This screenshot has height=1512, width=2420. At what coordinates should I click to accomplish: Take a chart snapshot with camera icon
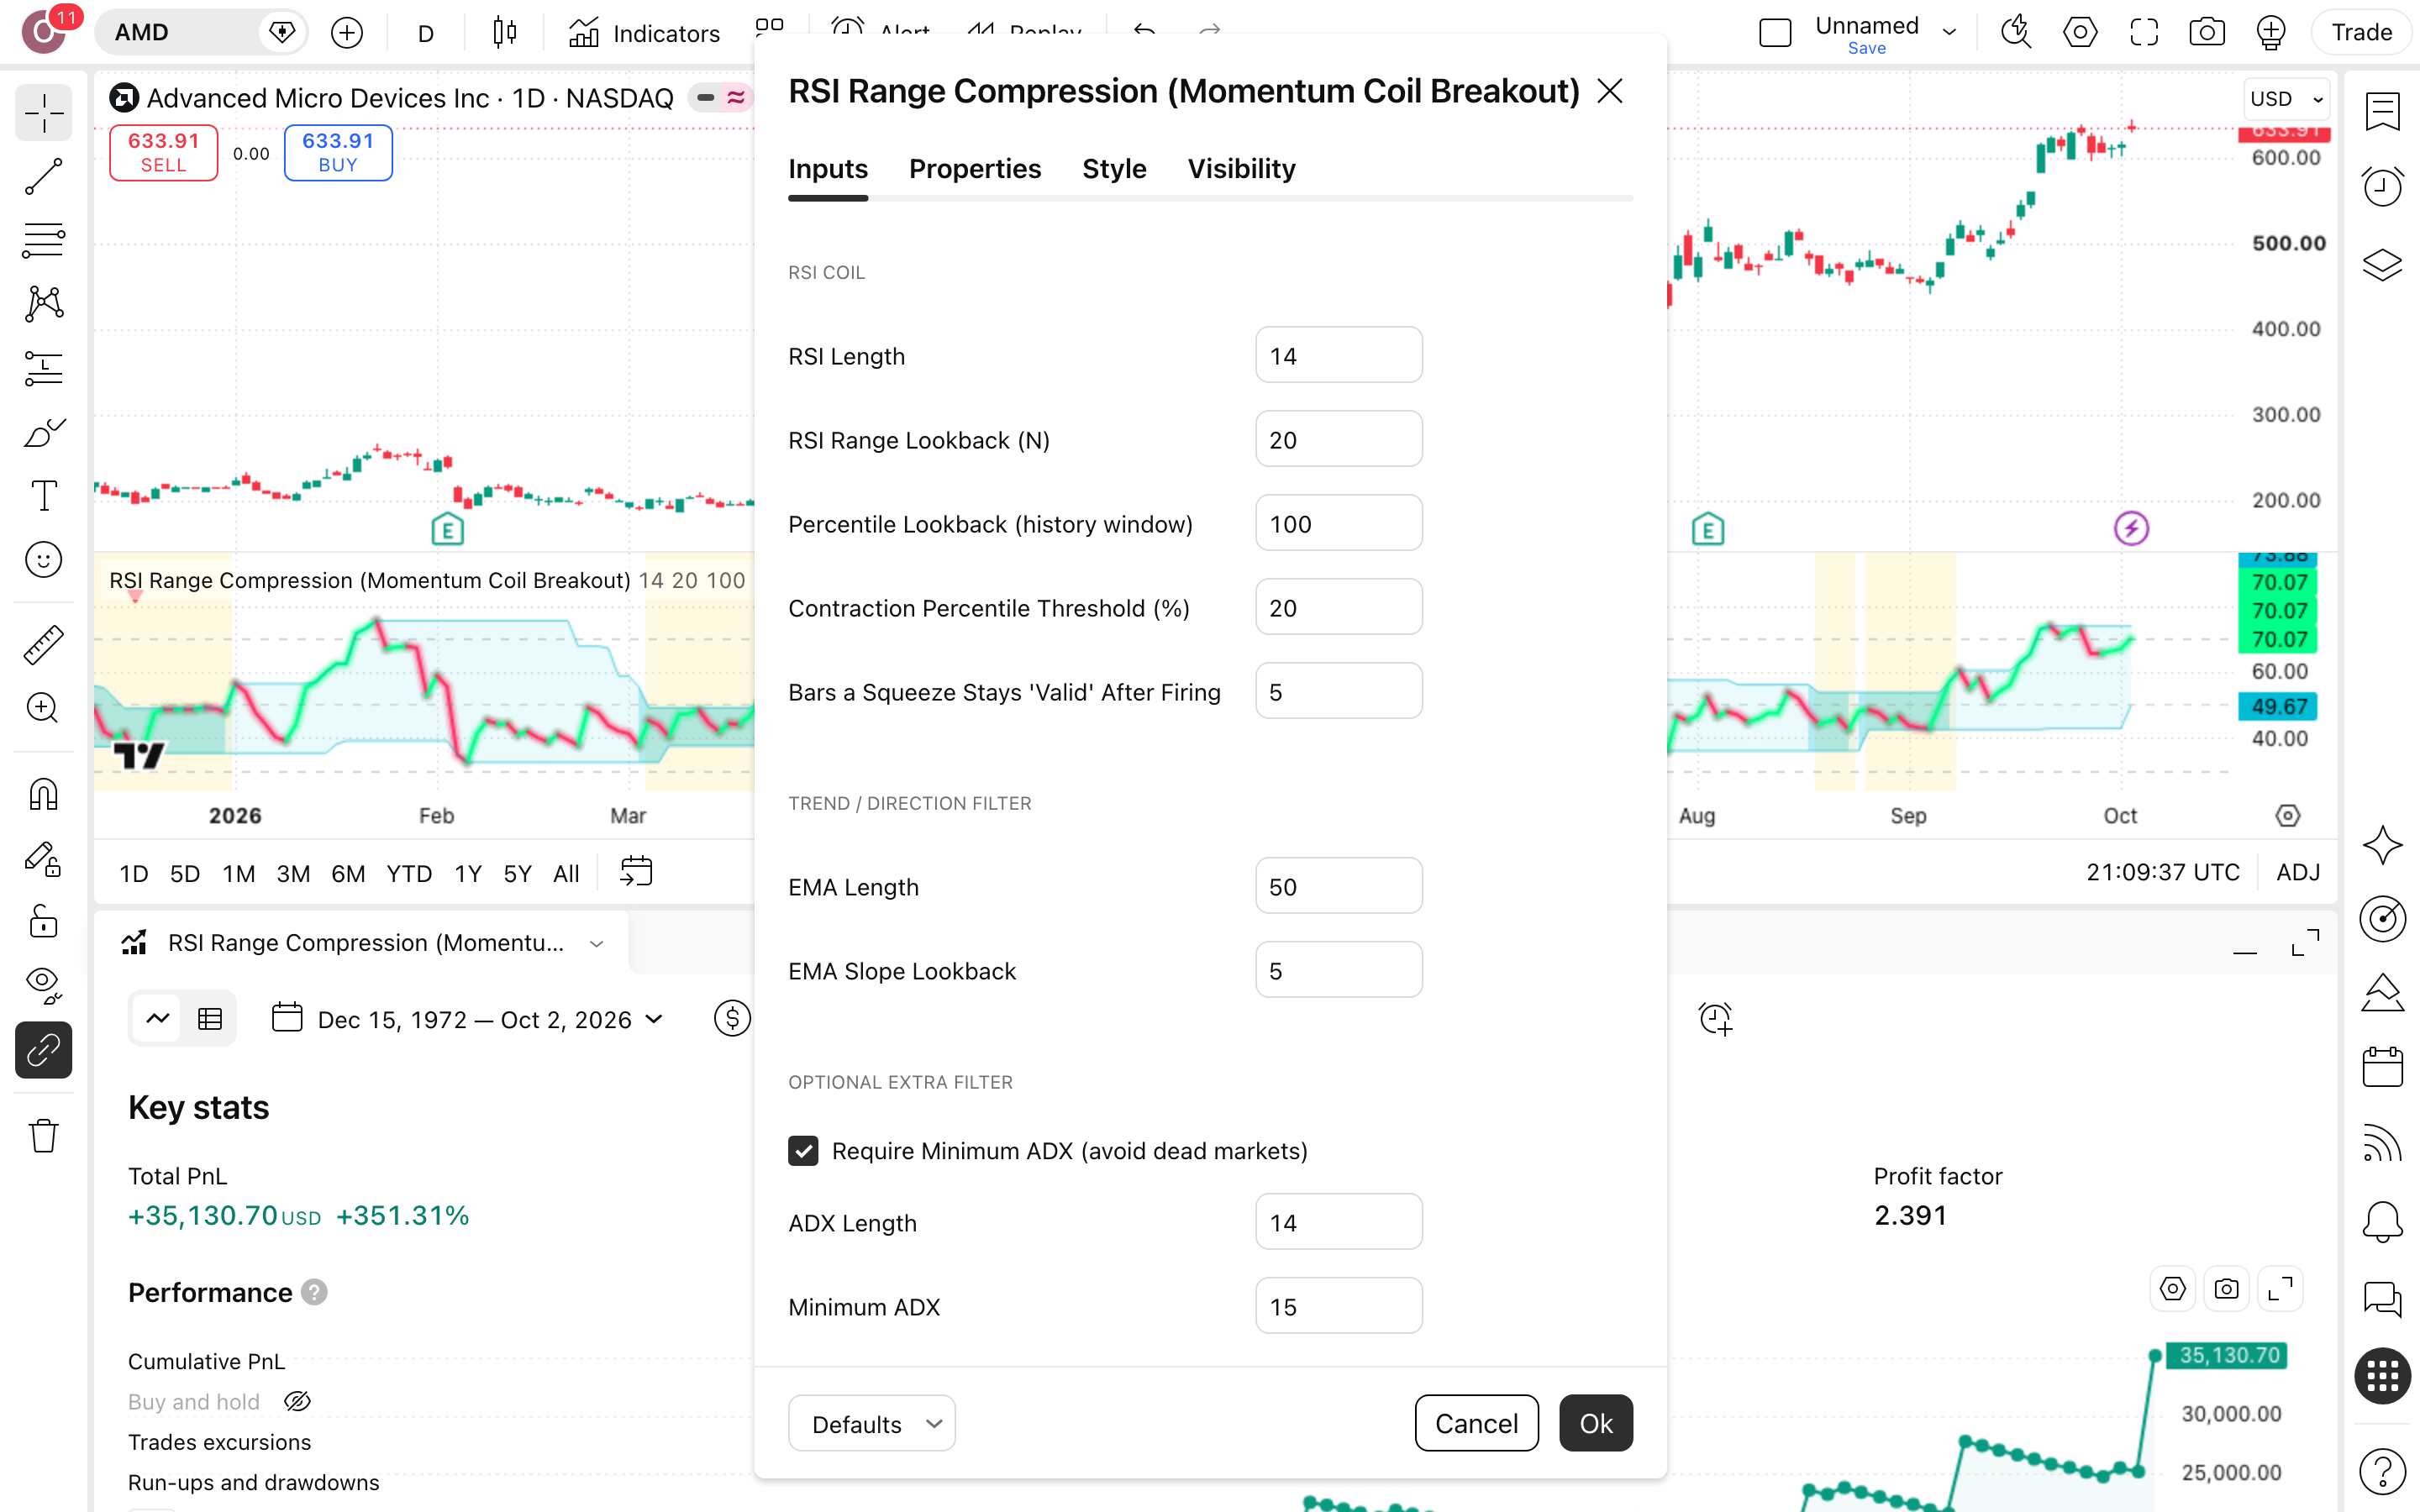[x=2206, y=33]
